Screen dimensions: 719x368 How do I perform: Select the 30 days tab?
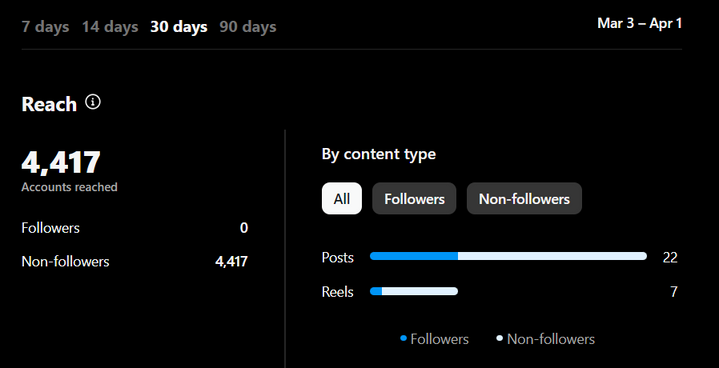coord(179,27)
